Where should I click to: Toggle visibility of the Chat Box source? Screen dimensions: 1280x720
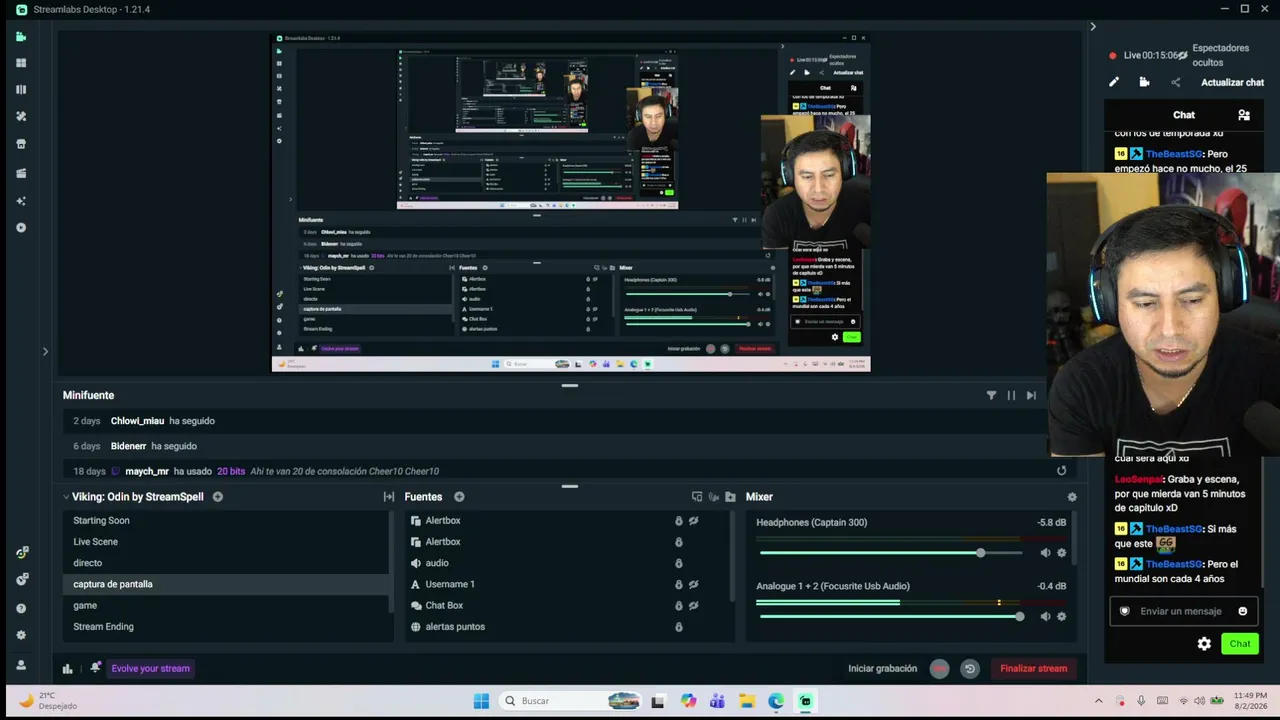[693, 605]
